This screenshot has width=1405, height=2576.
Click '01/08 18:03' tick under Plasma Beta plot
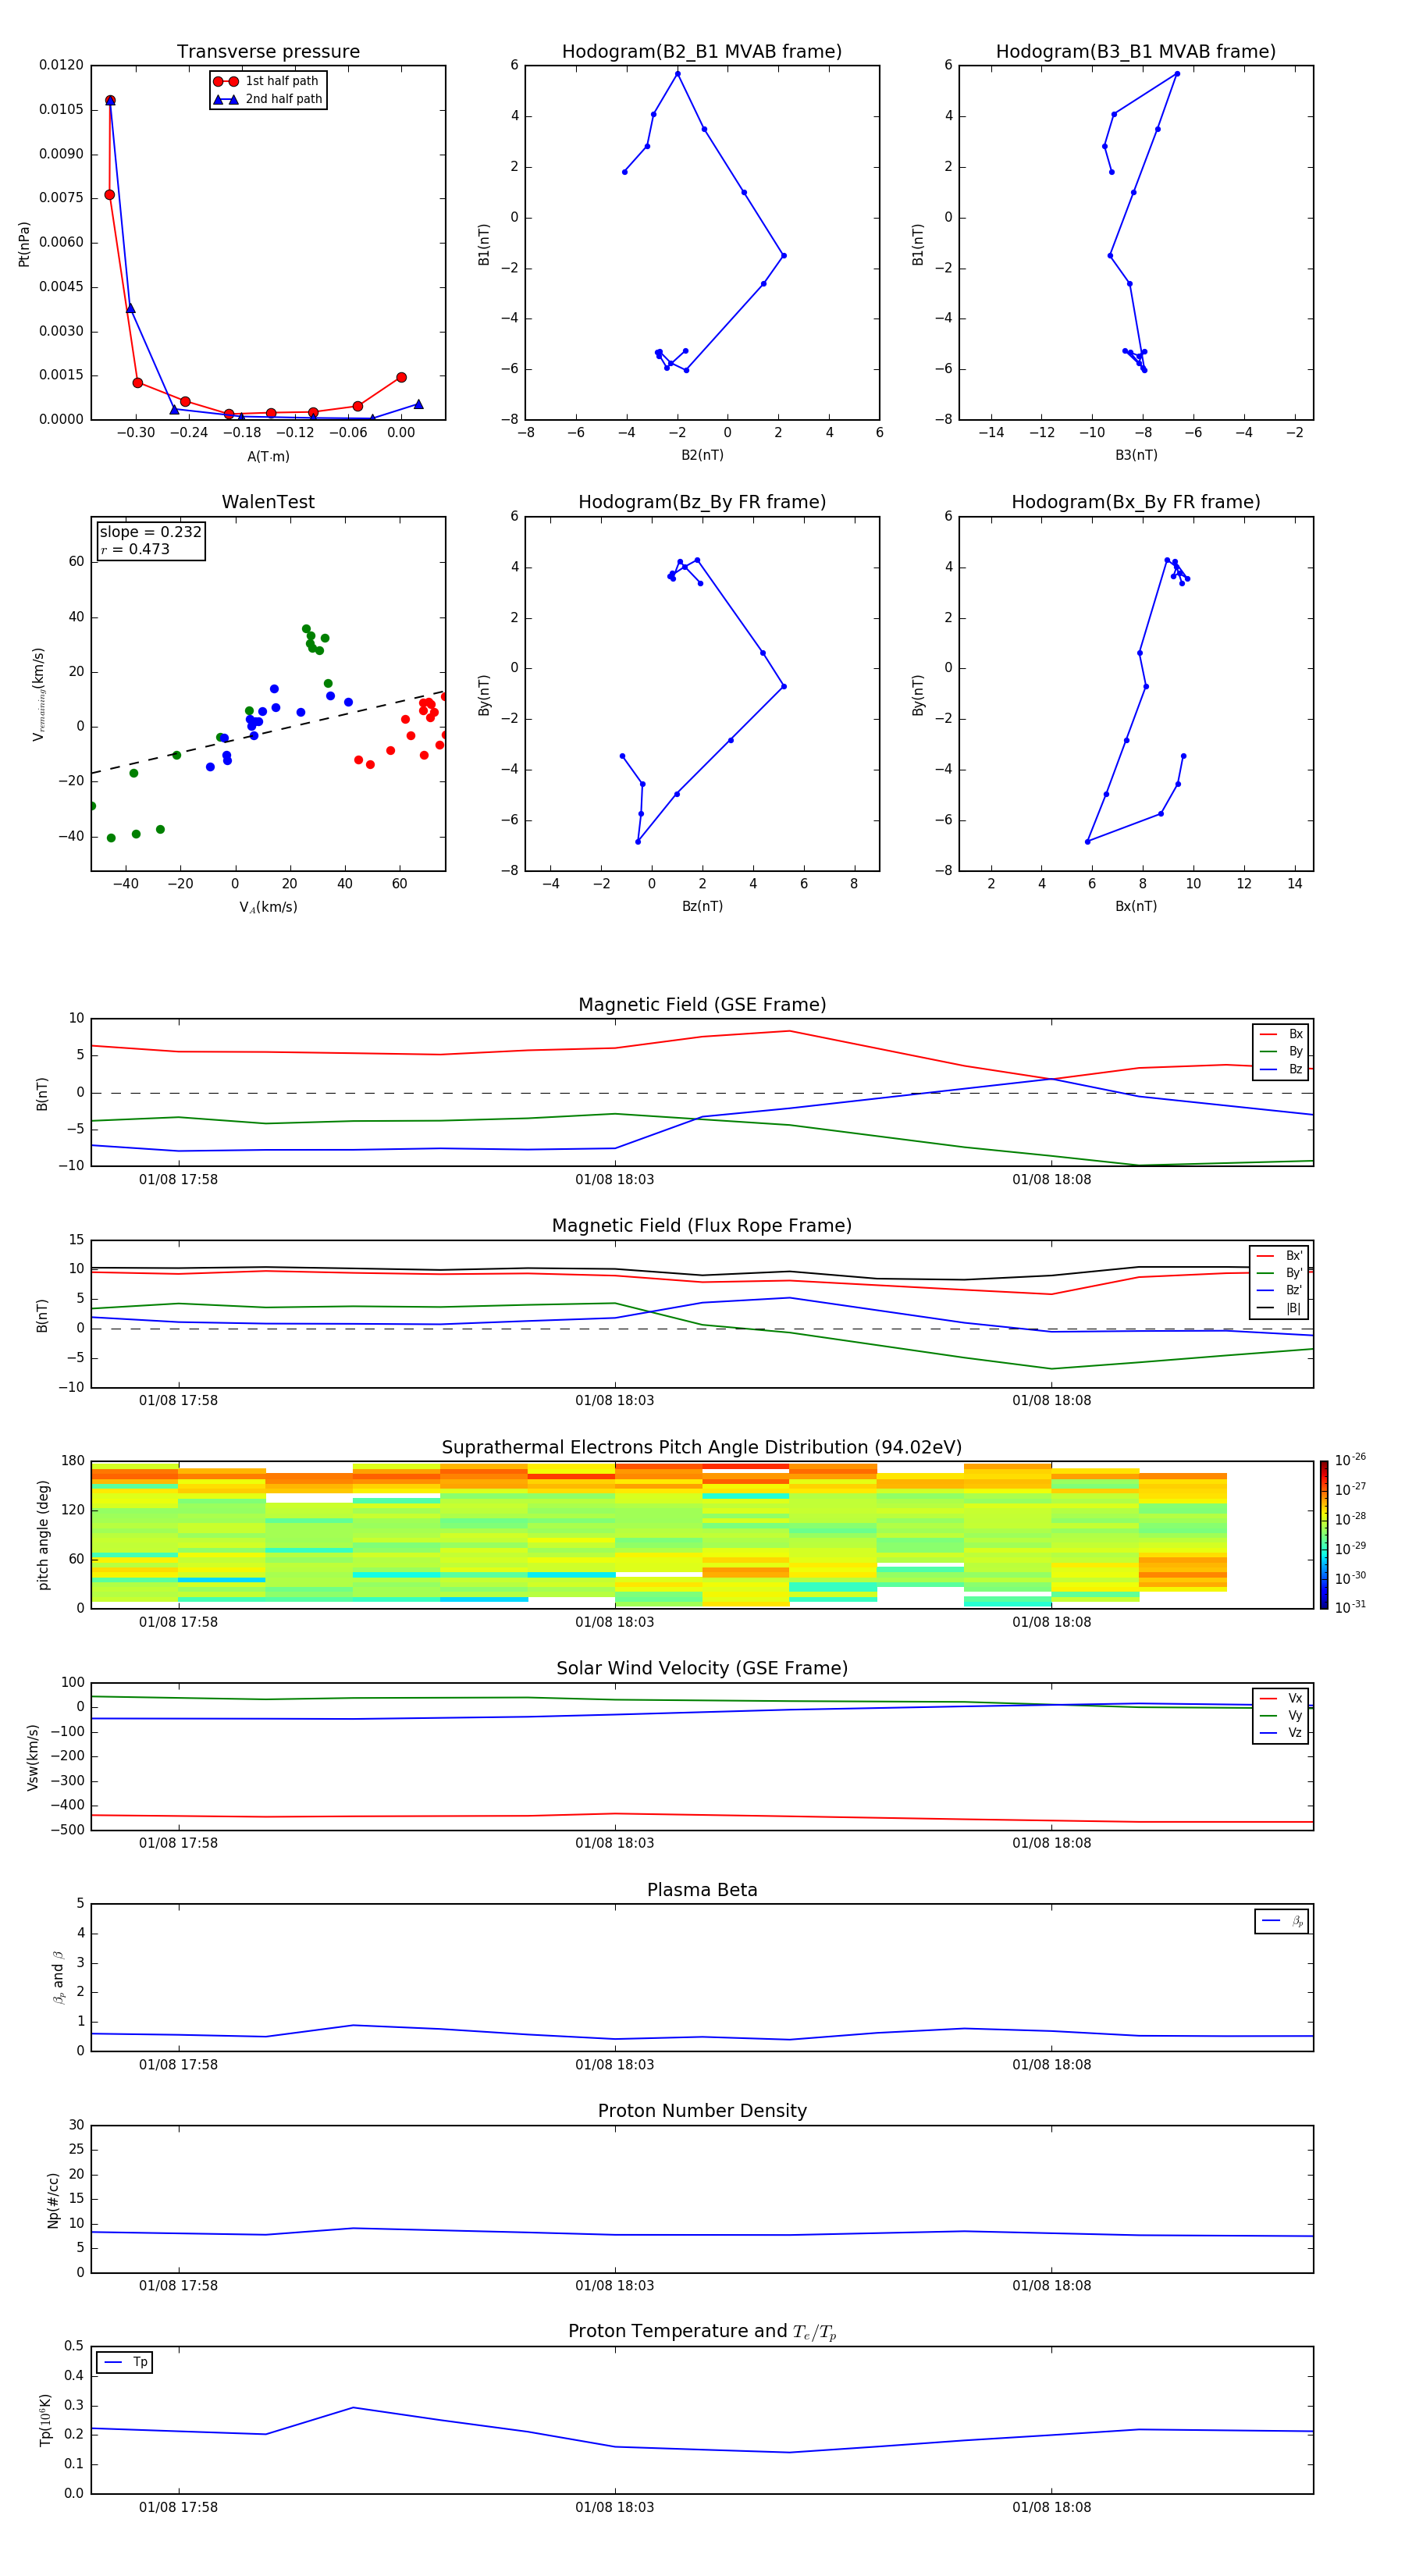click(614, 2065)
